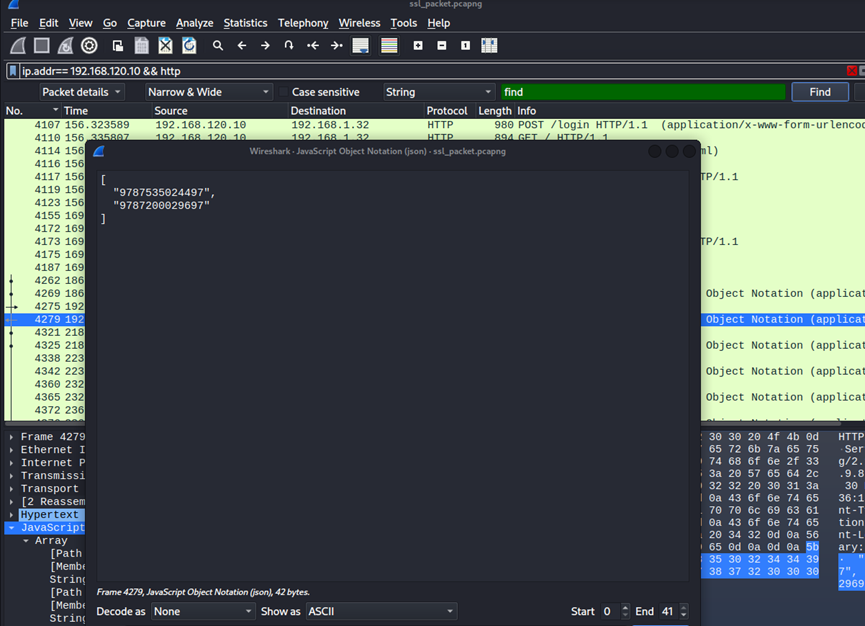Zoom out main window text
Viewport: 865px width, 626px height.
pyautogui.click(x=442, y=45)
